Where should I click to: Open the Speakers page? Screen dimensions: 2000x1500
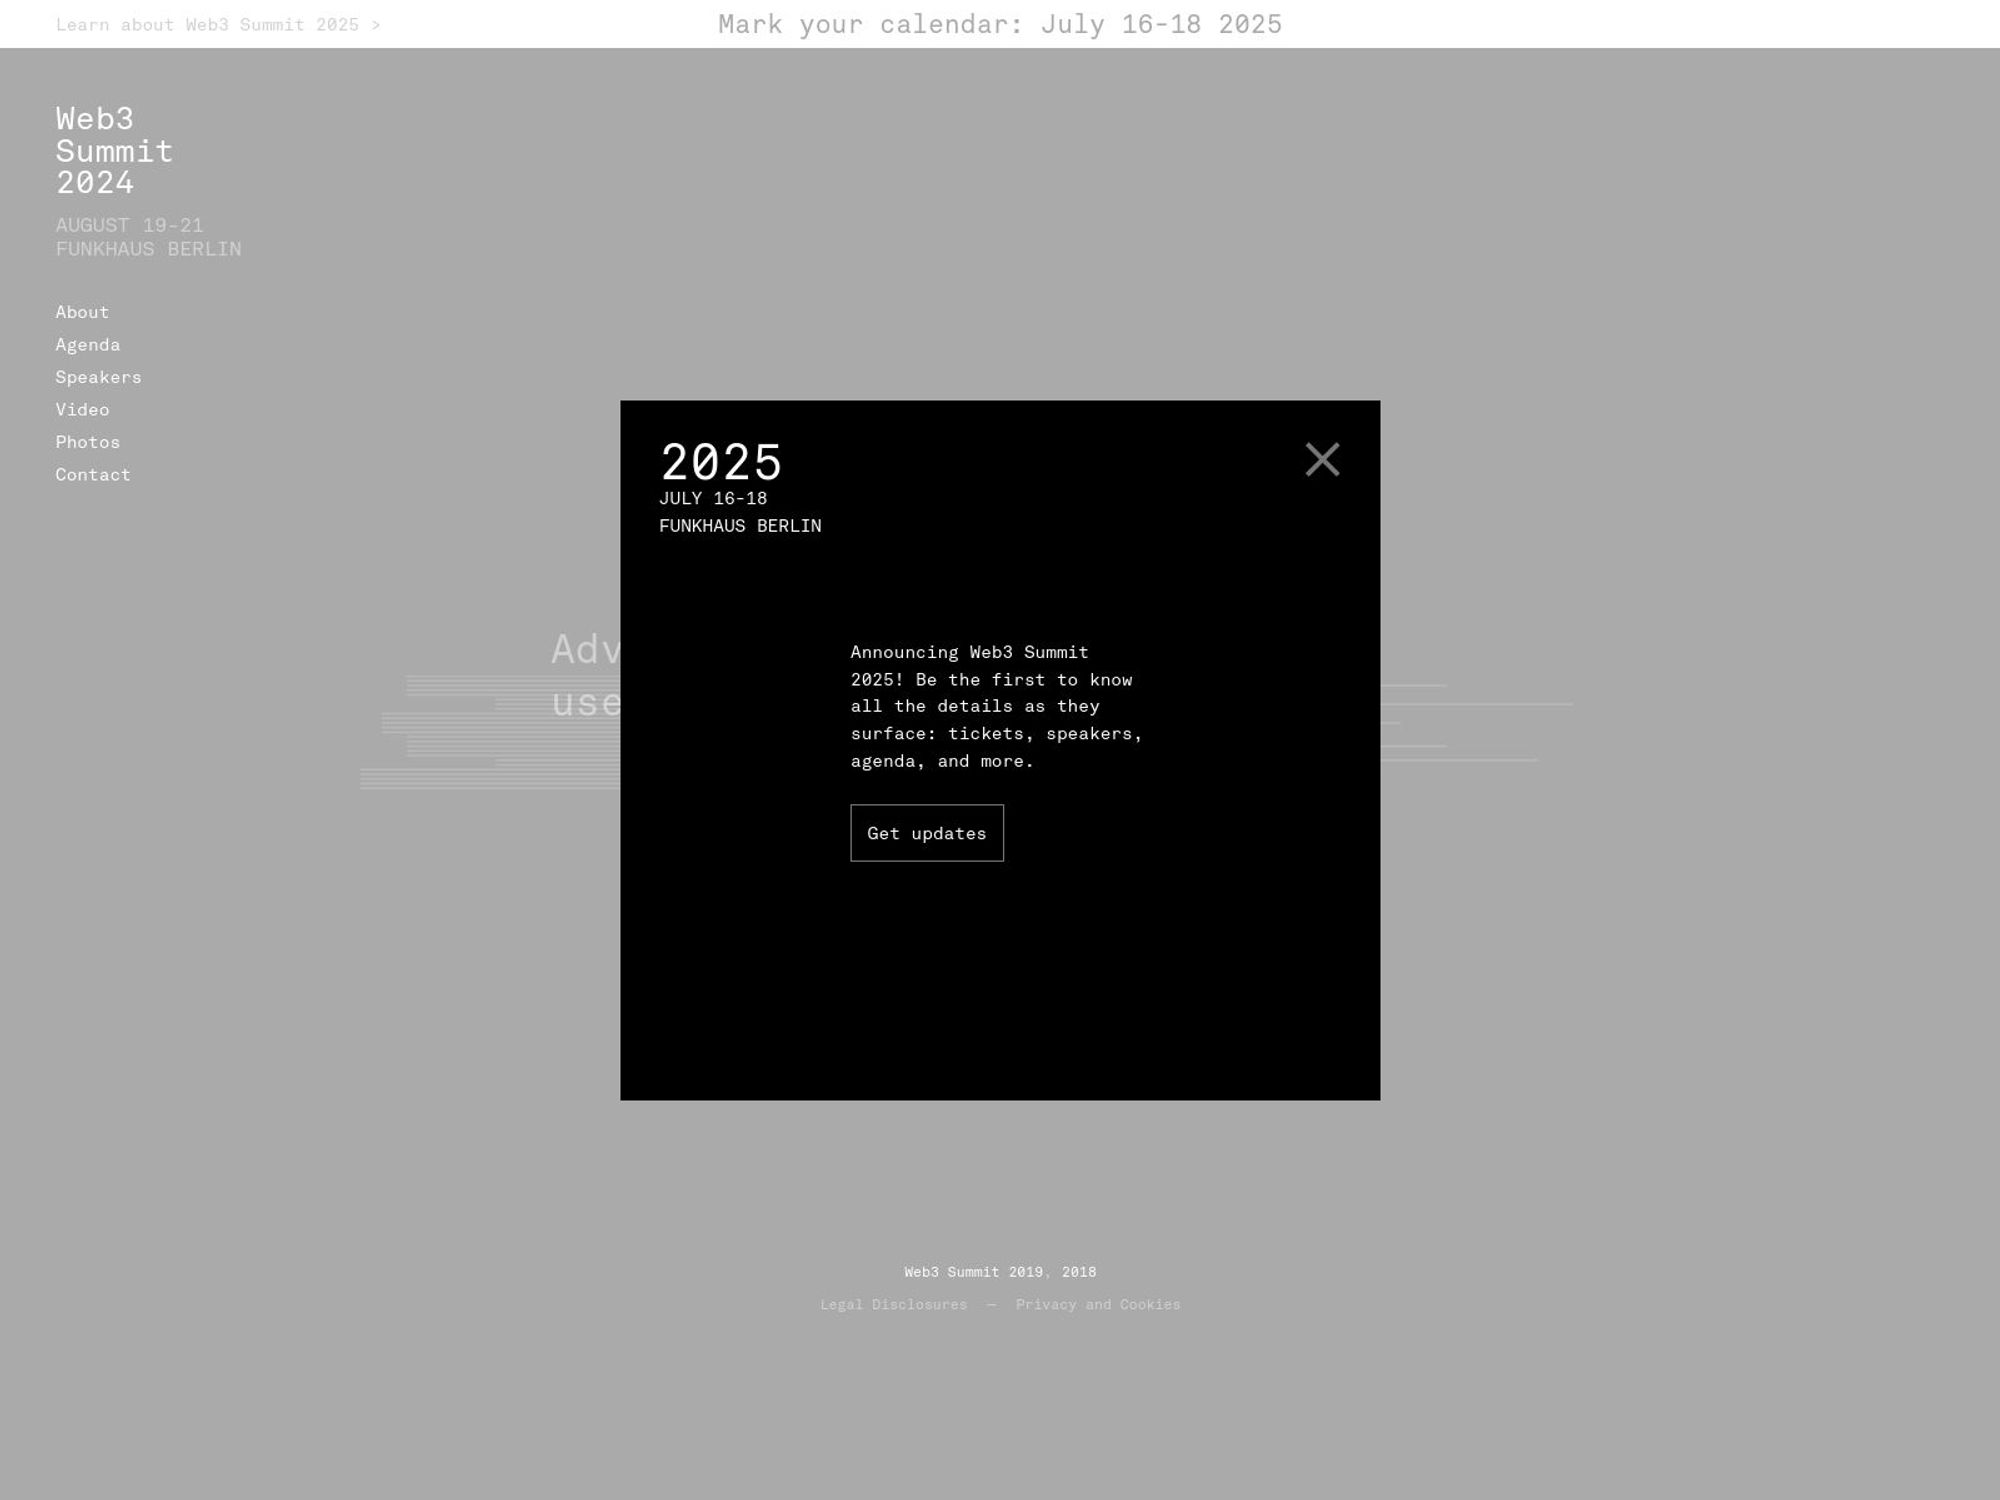point(98,375)
